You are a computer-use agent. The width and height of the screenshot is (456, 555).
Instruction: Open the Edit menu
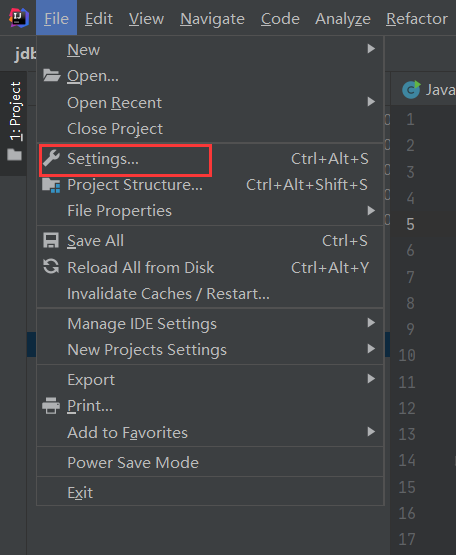tap(99, 18)
